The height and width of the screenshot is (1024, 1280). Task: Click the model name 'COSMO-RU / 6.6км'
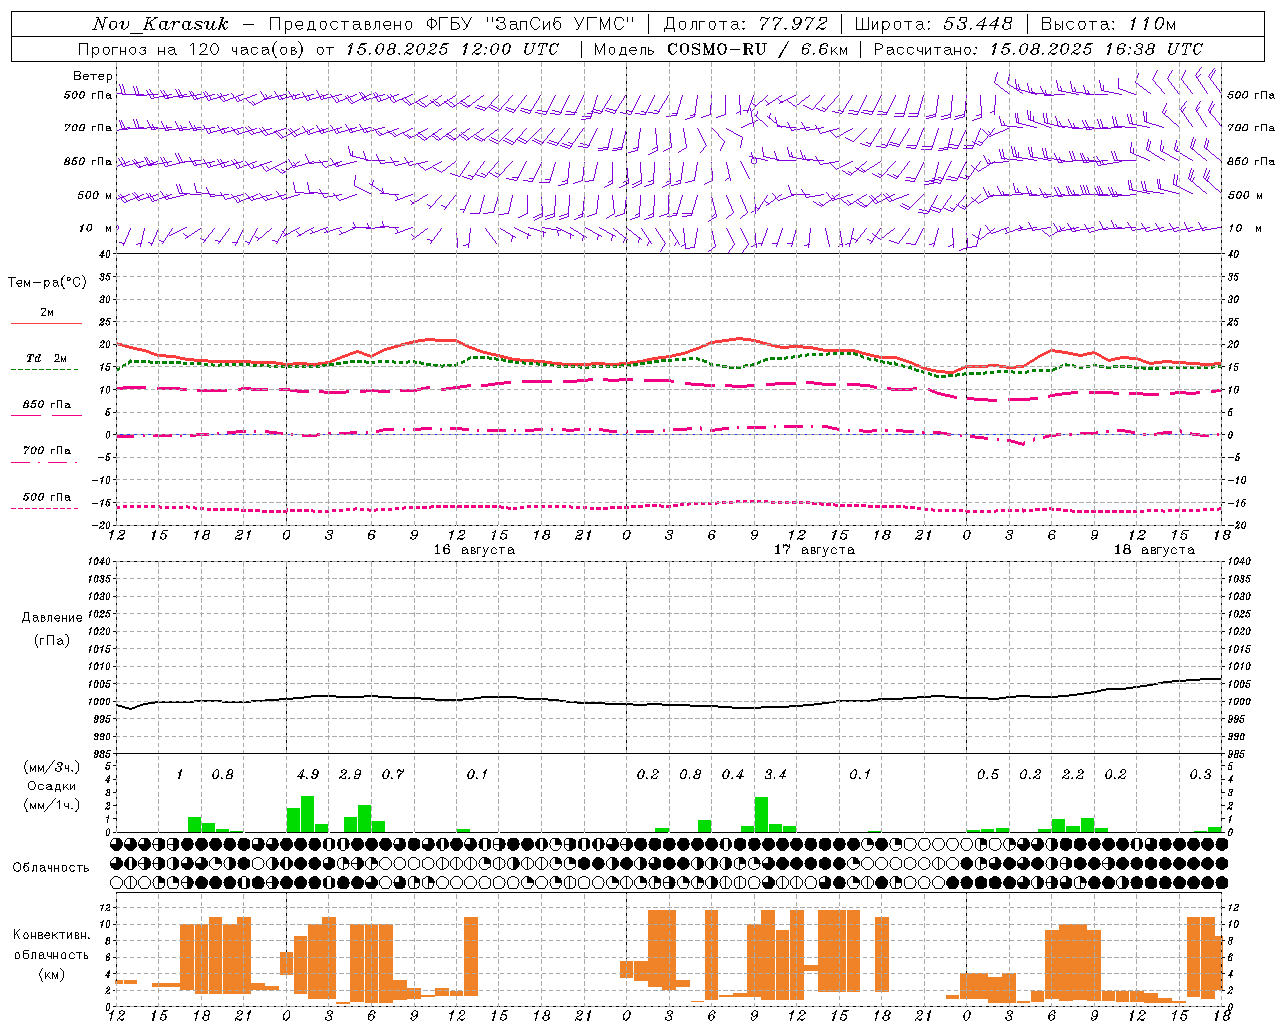[758, 49]
